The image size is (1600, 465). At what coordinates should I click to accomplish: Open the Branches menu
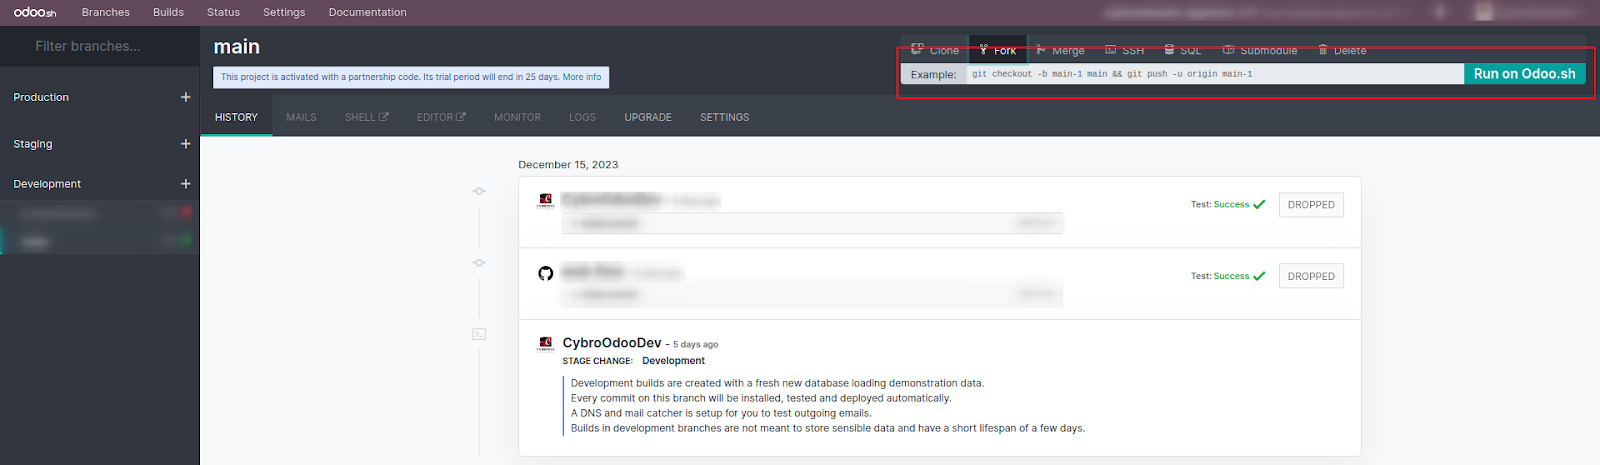pos(106,12)
